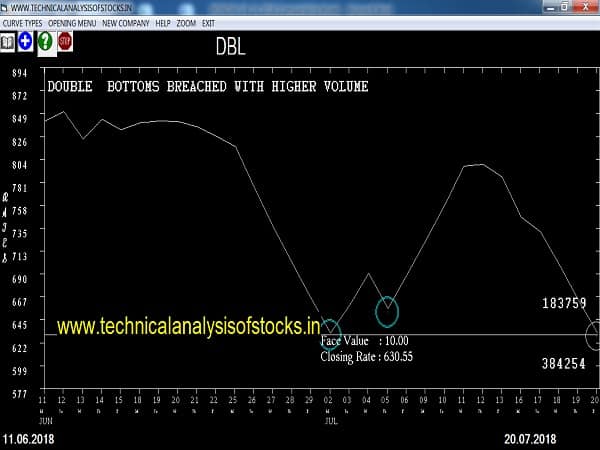This screenshot has width=600, height=450.
Task: Click the Closing Rate 630.55 label
Action: 366,356
